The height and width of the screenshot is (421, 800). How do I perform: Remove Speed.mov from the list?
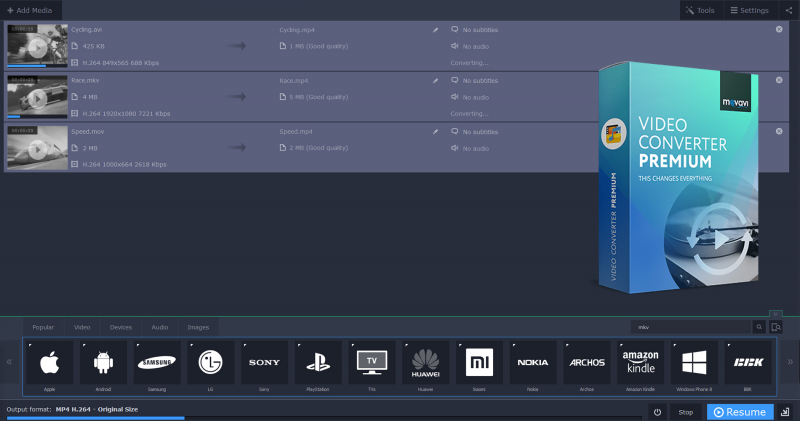(x=779, y=131)
